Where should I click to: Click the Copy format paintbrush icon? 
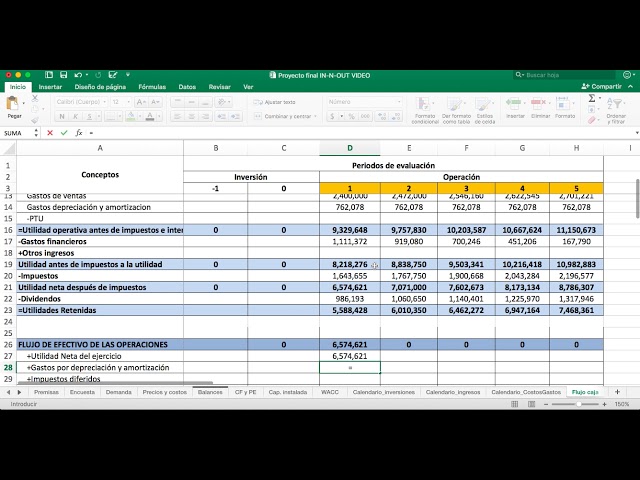click(x=35, y=120)
